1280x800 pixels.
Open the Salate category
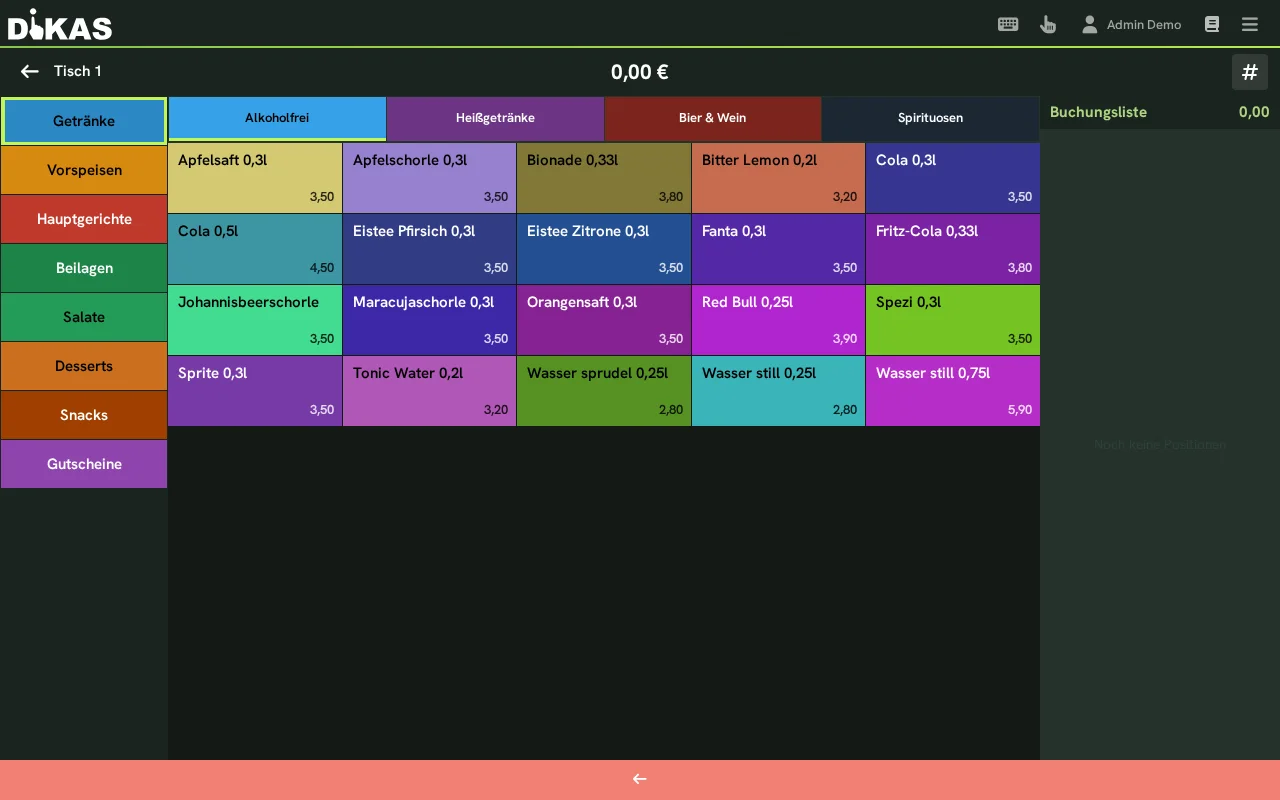pyautogui.click(x=84, y=317)
